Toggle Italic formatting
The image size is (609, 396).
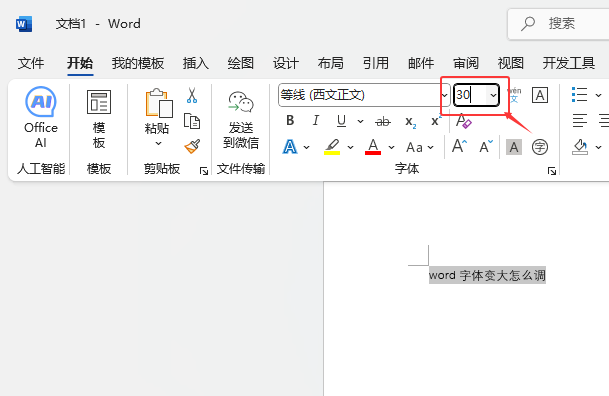click(316, 121)
